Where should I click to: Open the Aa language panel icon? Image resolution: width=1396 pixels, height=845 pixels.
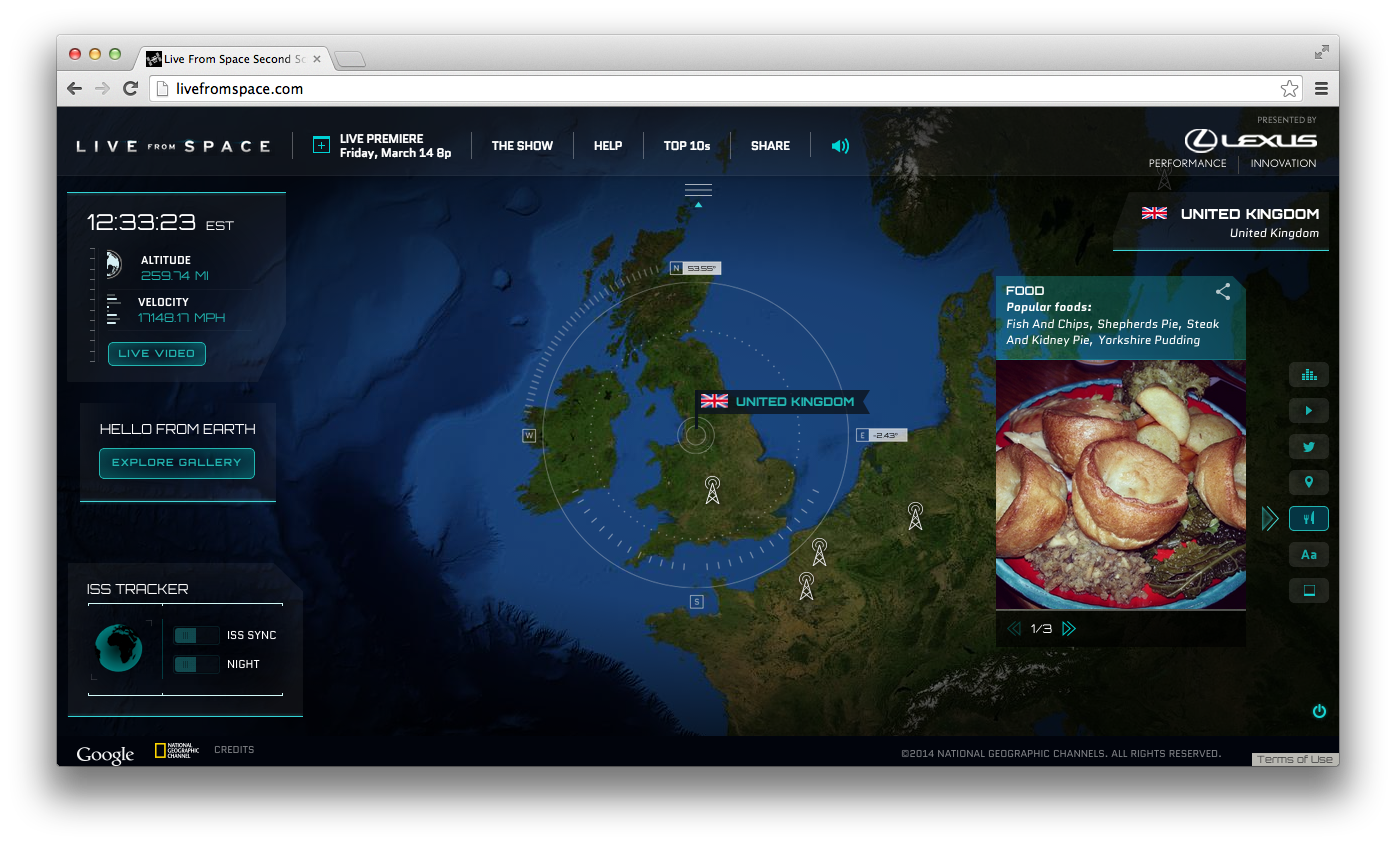point(1308,554)
